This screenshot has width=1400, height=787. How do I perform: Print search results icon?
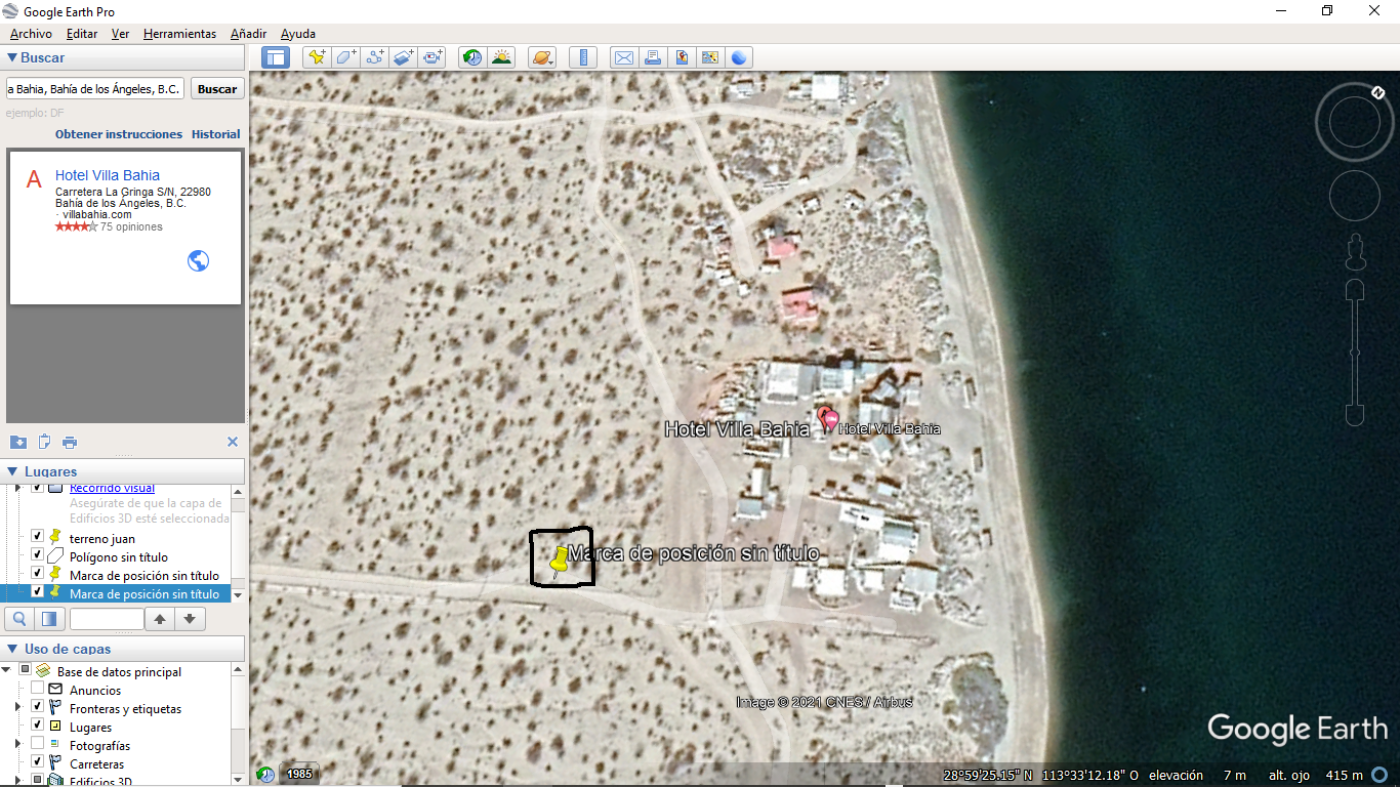pyautogui.click(x=69, y=442)
